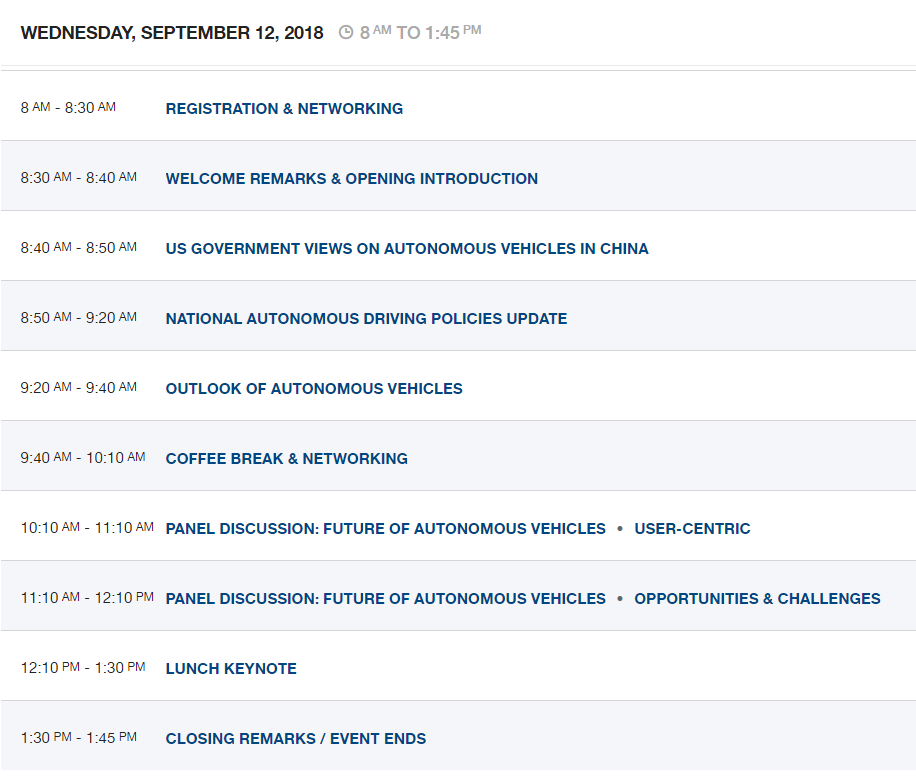Image resolution: width=916 pixels, height=778 pixels.
Task: Click the 8 AM to 1:45 PM time range
Action: [421, 33]
